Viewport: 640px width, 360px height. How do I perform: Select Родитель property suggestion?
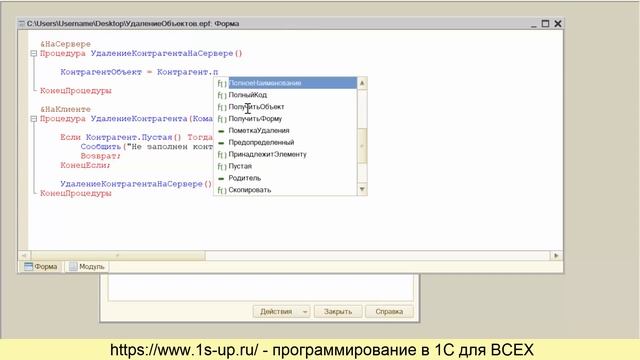point(244,178)
